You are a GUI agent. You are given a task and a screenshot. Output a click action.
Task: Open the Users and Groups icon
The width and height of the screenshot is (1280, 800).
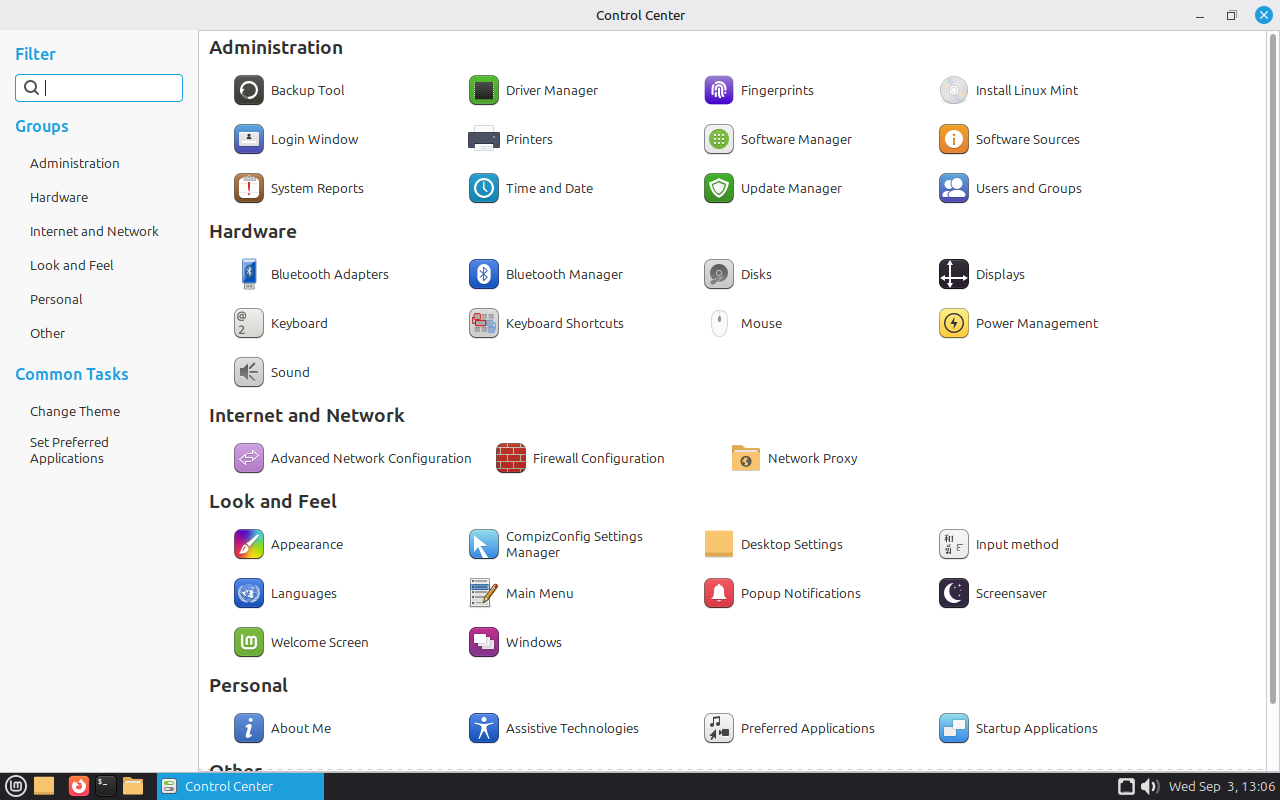tap(954, 188)
